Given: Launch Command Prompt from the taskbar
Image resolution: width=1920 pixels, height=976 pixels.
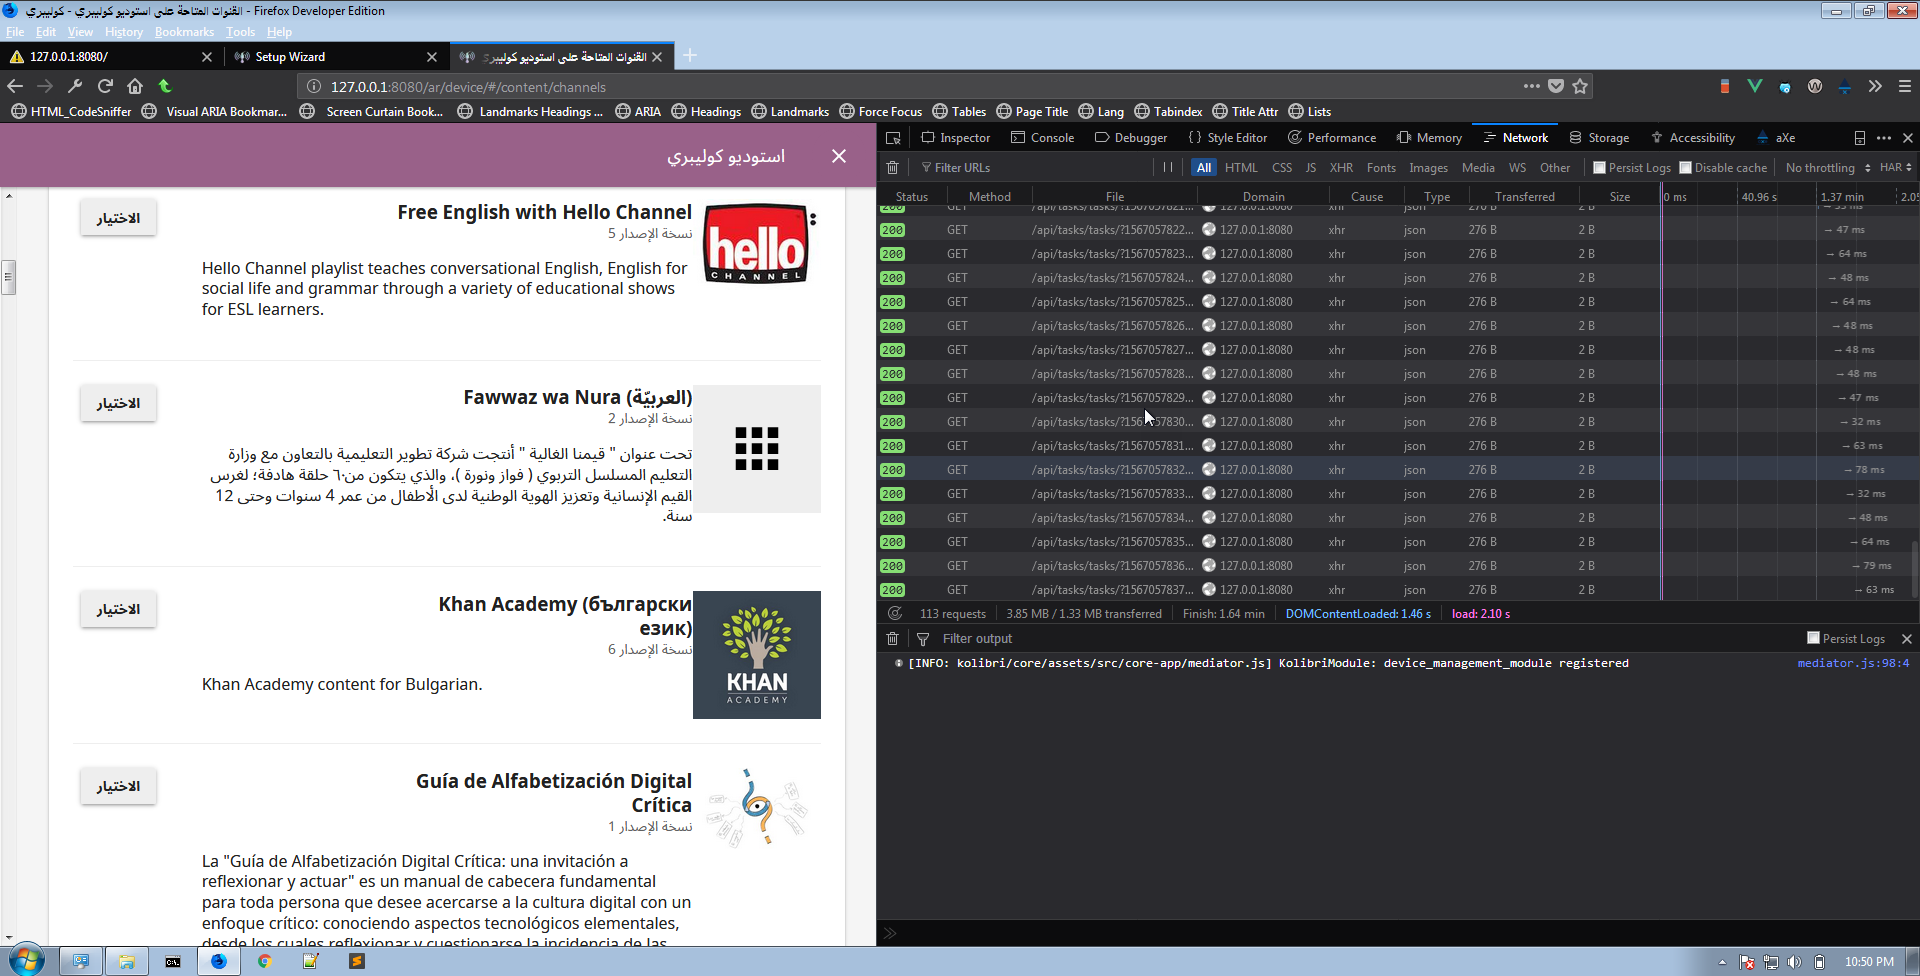Looking at the screenshot, I should coord(173,961).
